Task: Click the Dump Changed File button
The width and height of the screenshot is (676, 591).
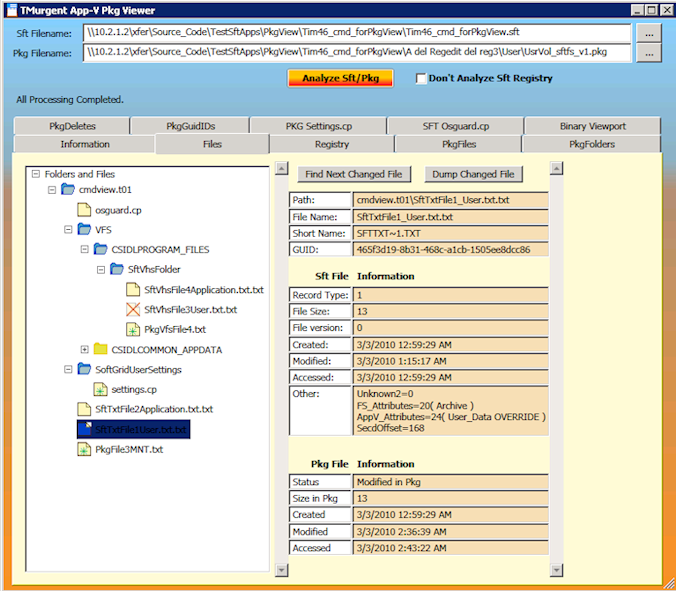Action: (473, 174)
